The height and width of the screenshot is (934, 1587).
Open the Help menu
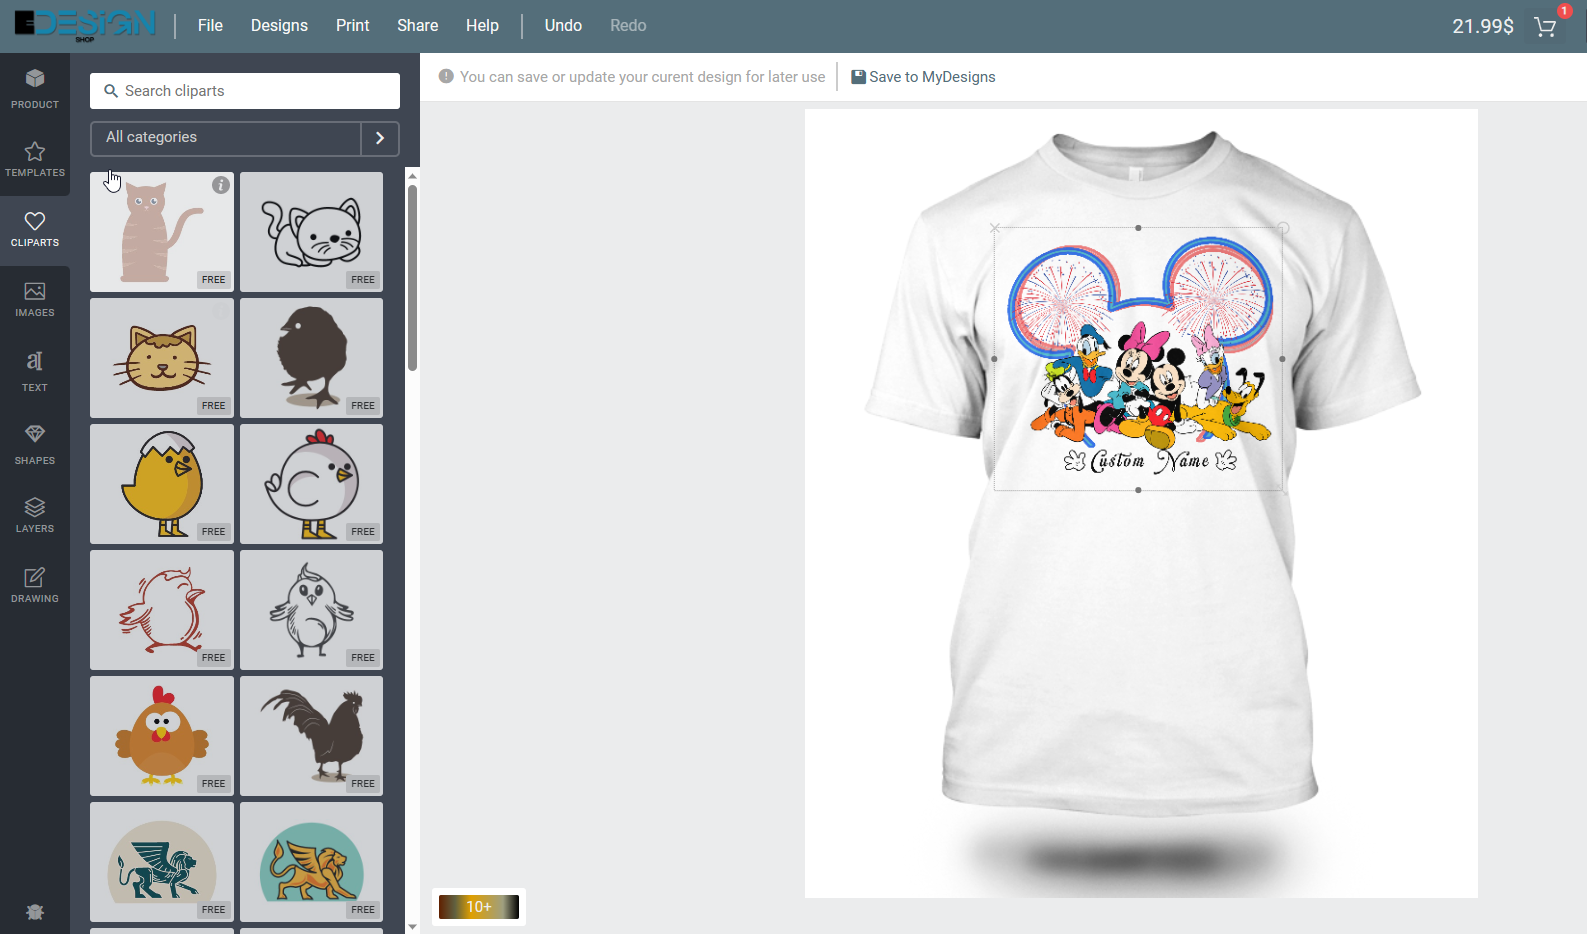[482, 26]
